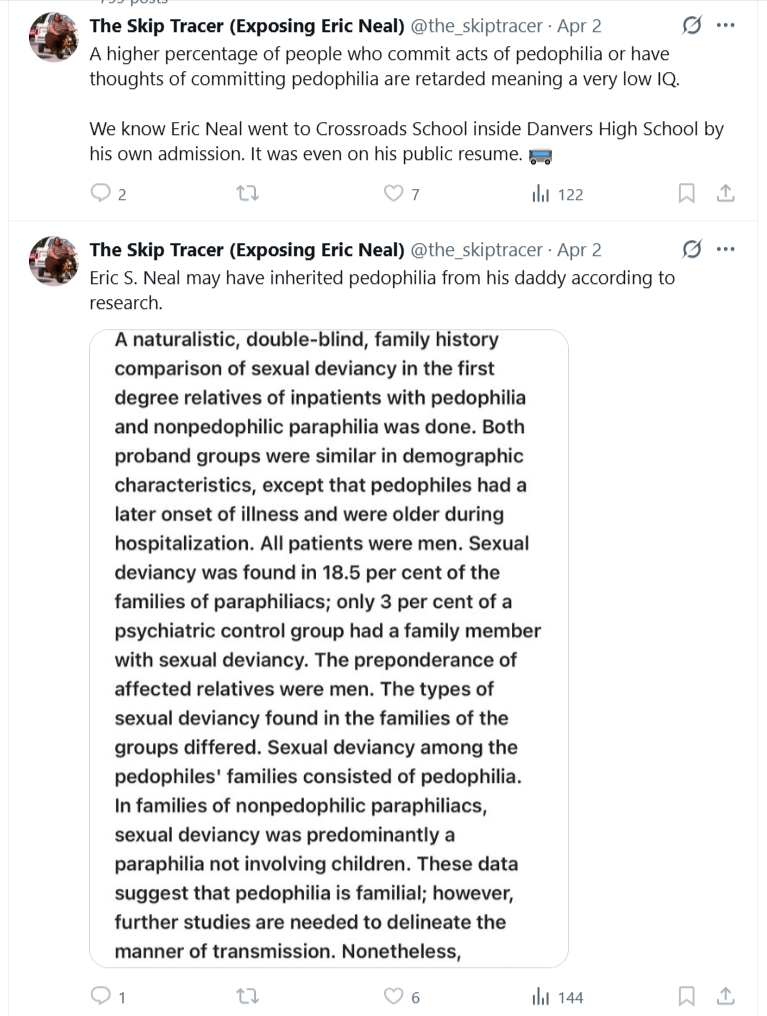Image resolution: width=767 pixels, height=1016 pixels.
Task: Like the post with 6 likes
Action: tap(395, 996)
